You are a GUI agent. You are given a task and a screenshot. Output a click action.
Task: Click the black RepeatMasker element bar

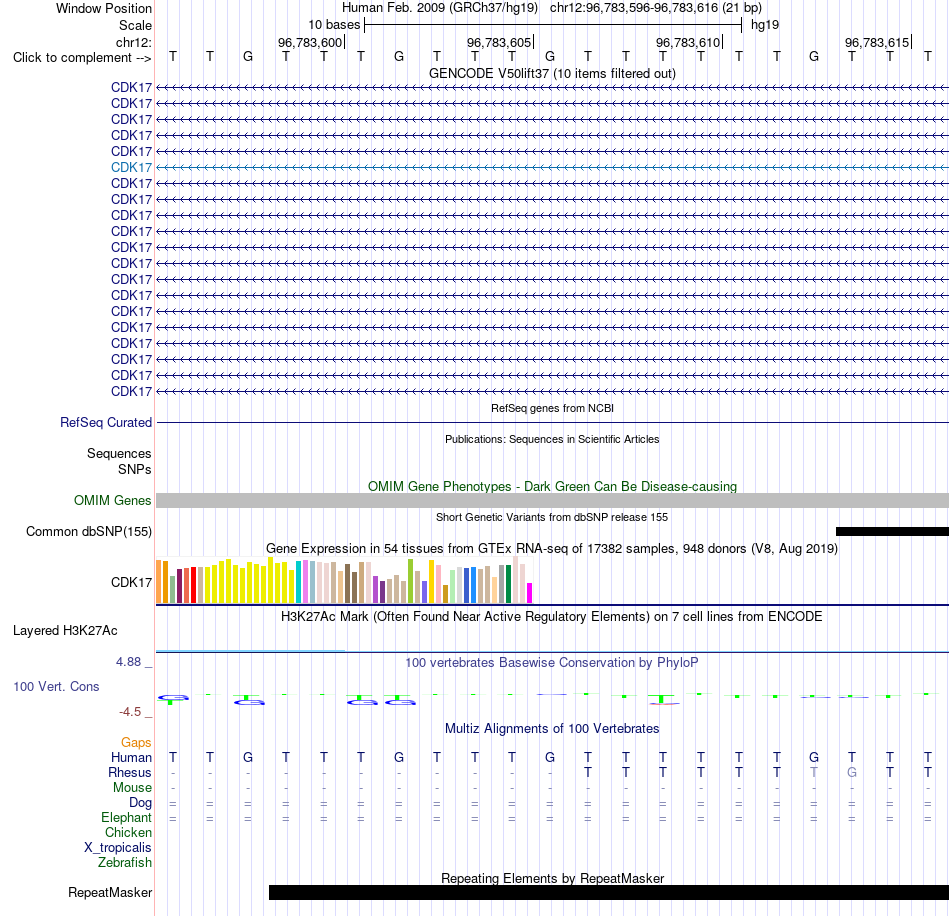point(609,892)
